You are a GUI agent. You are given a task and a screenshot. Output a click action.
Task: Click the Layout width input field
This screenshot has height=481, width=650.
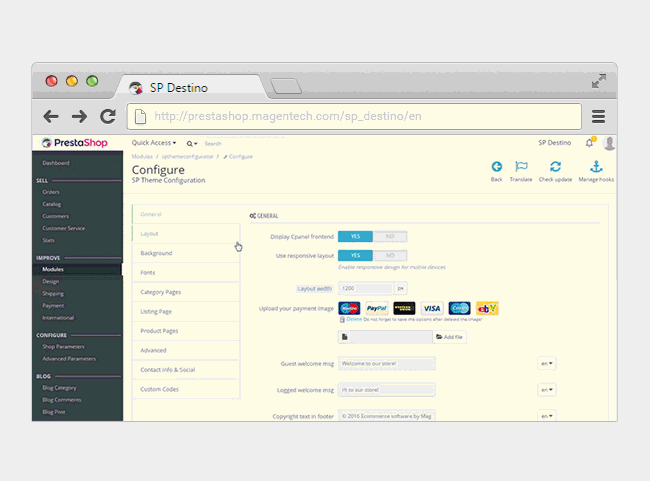[x=366, y=288]
